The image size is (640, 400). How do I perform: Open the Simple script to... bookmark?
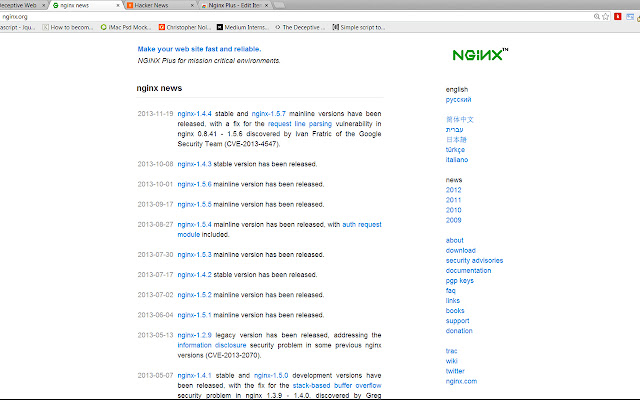(358, 27)
